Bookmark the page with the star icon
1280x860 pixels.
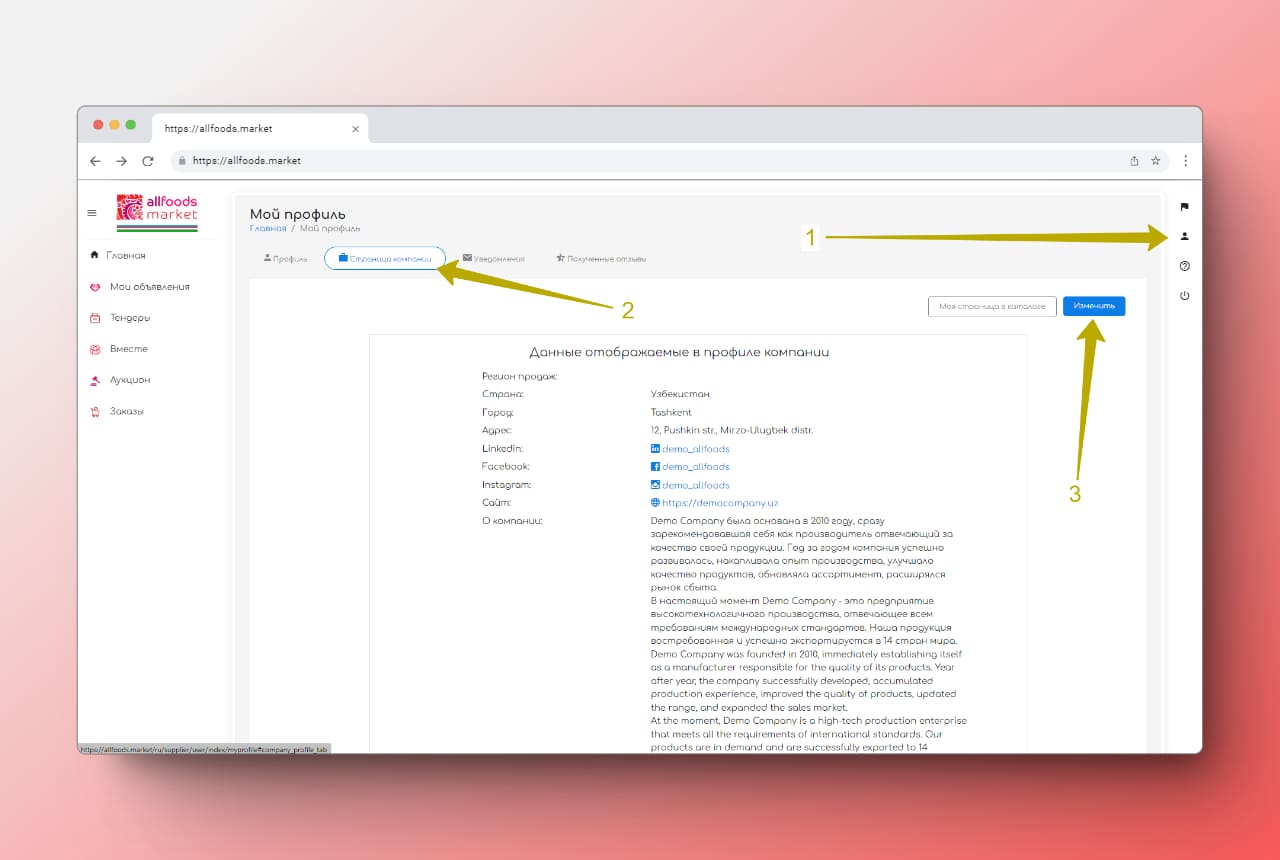pyautogui.click(x=1156, y=161)
